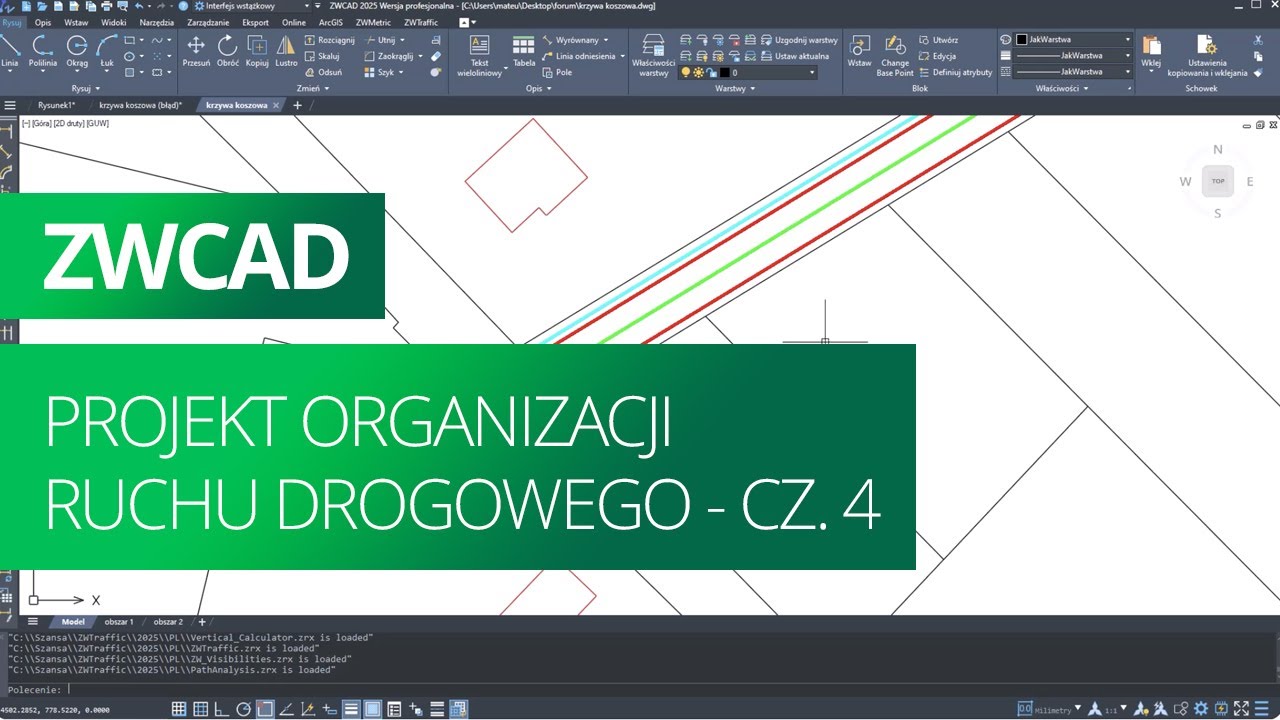Viewport: 1280px width, 720px height.
Task: Click the TOP face of view cube
Action: 1217,181
